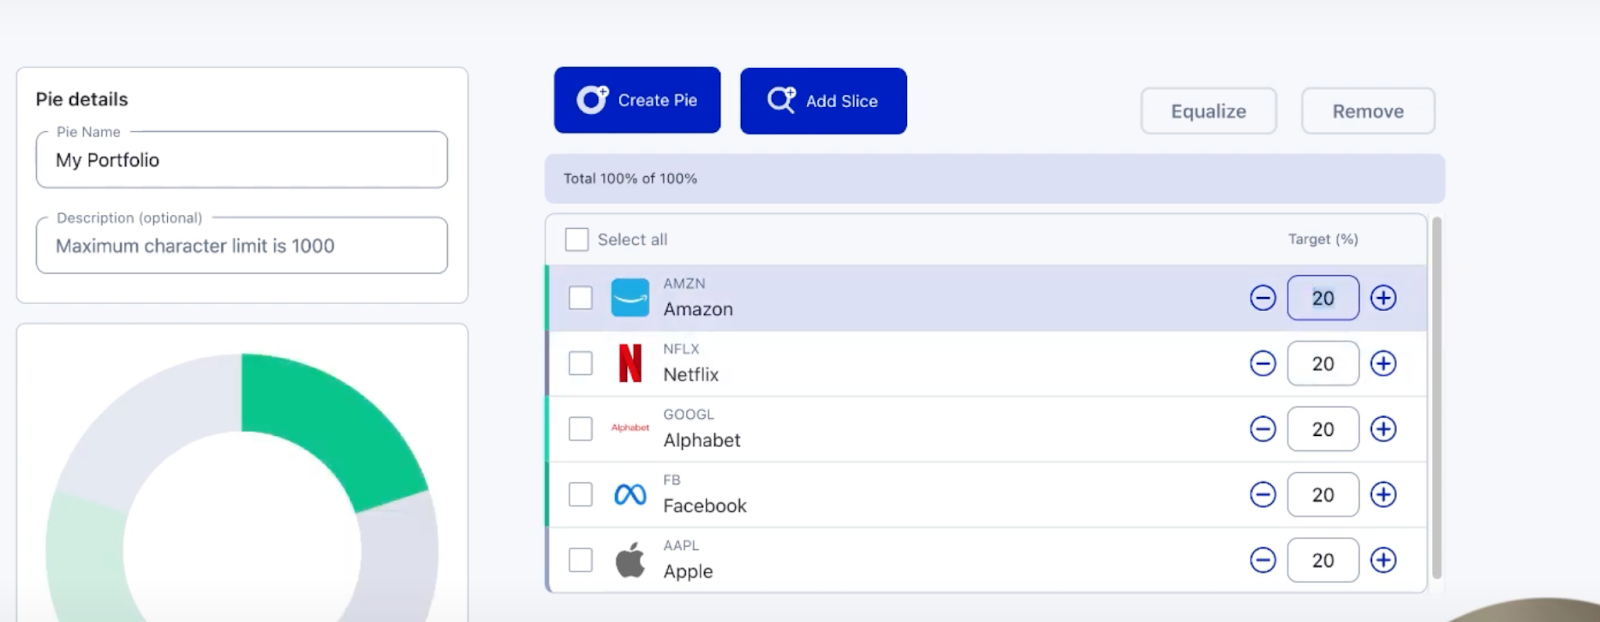
Task: Edit Amazon target percentage field
Action: pos(1323,298)
